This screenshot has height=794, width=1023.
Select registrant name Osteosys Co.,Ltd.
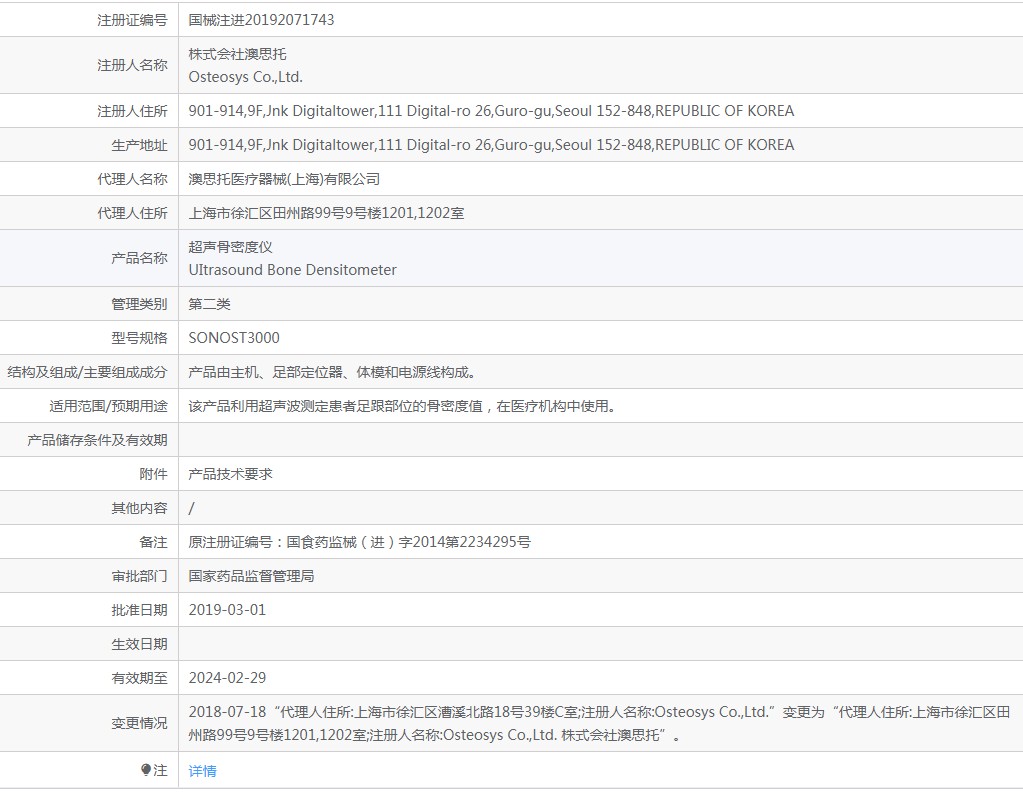(245, 77)
